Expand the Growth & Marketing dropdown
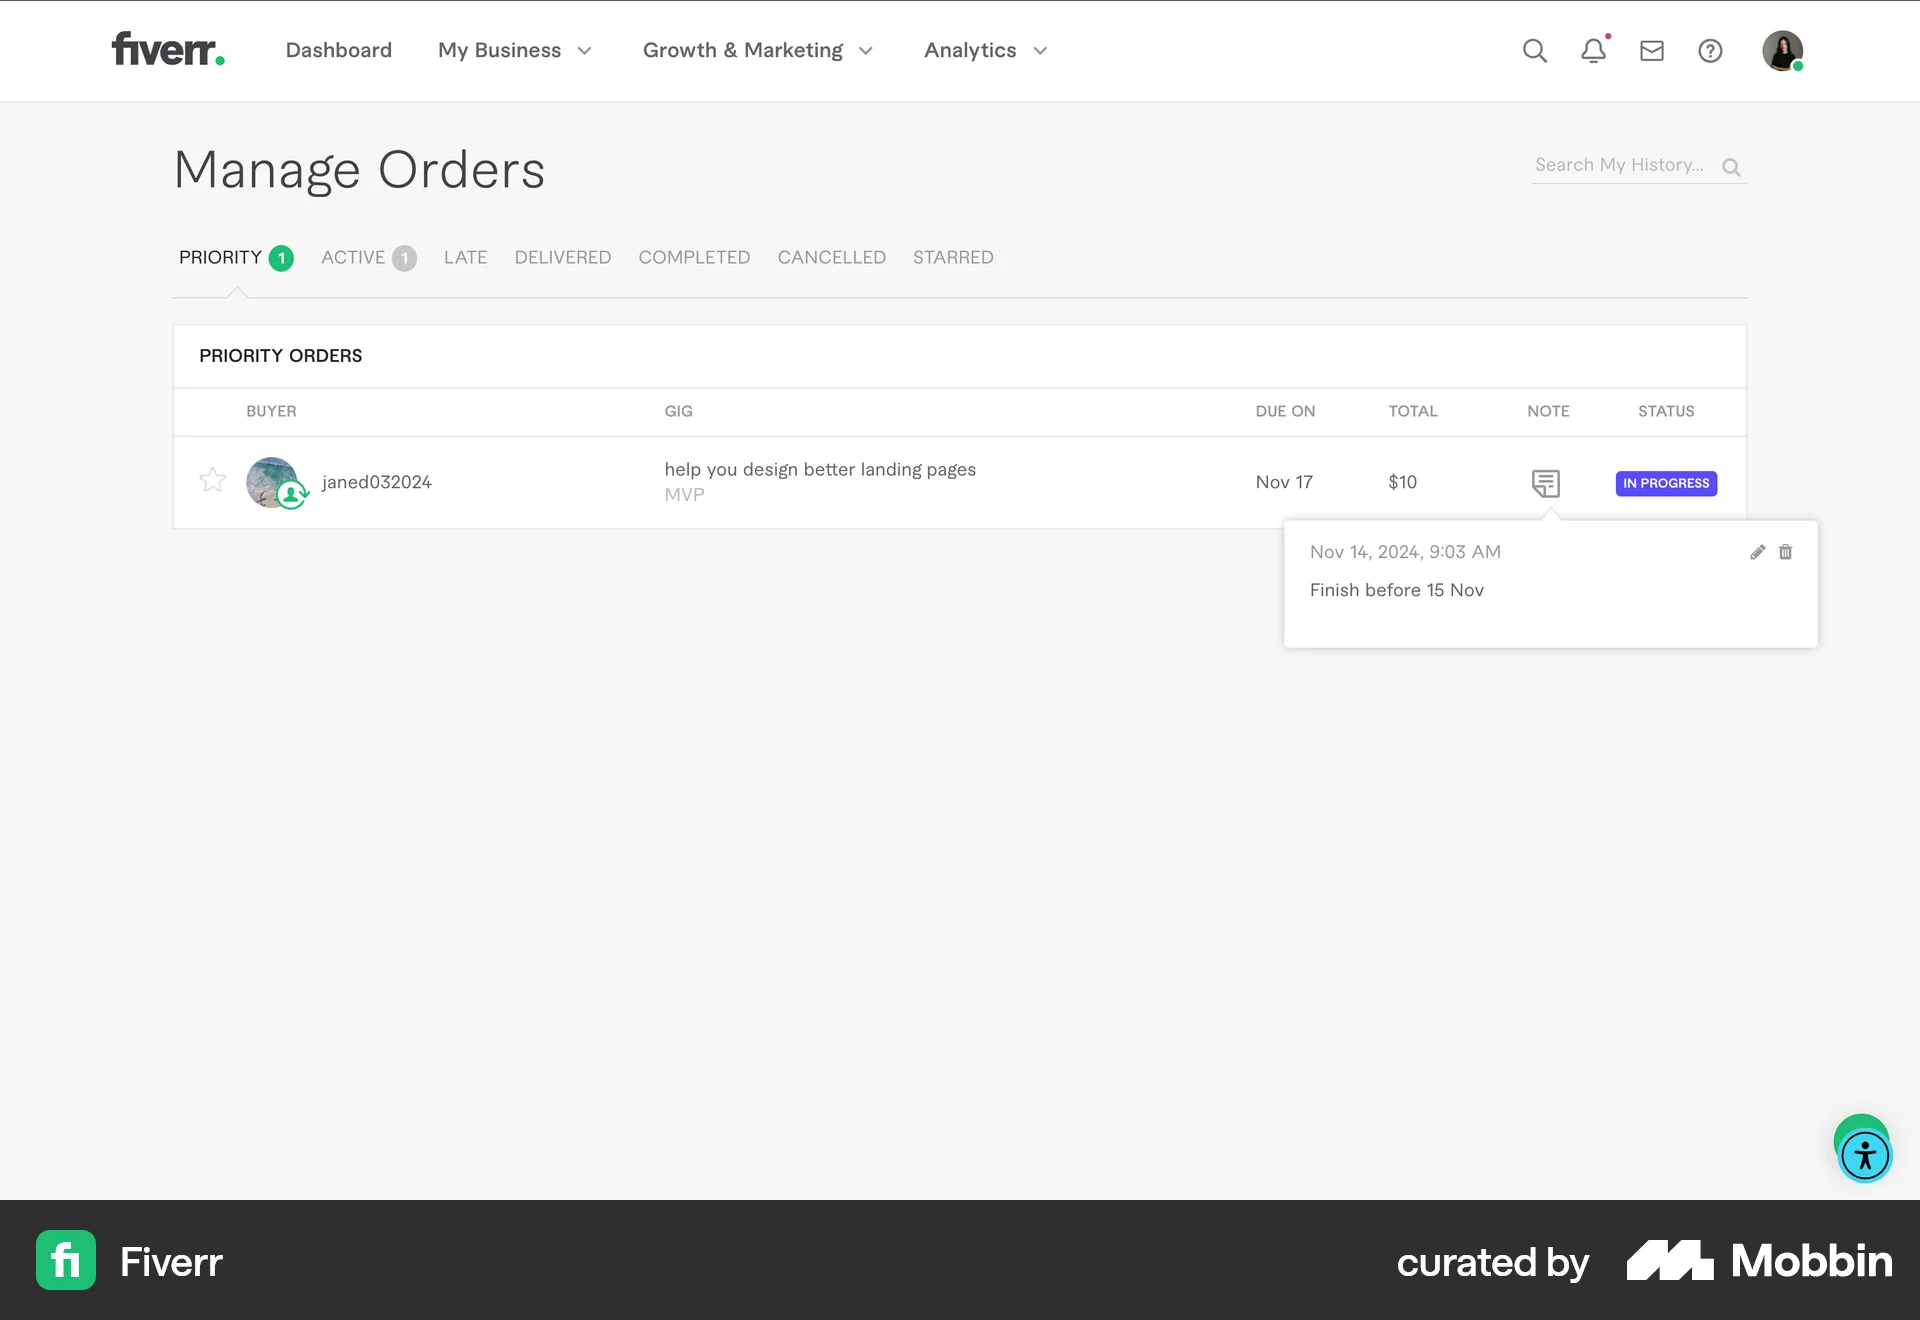Viewport: 1920px width, 1320px height. [x=758, y=51]
